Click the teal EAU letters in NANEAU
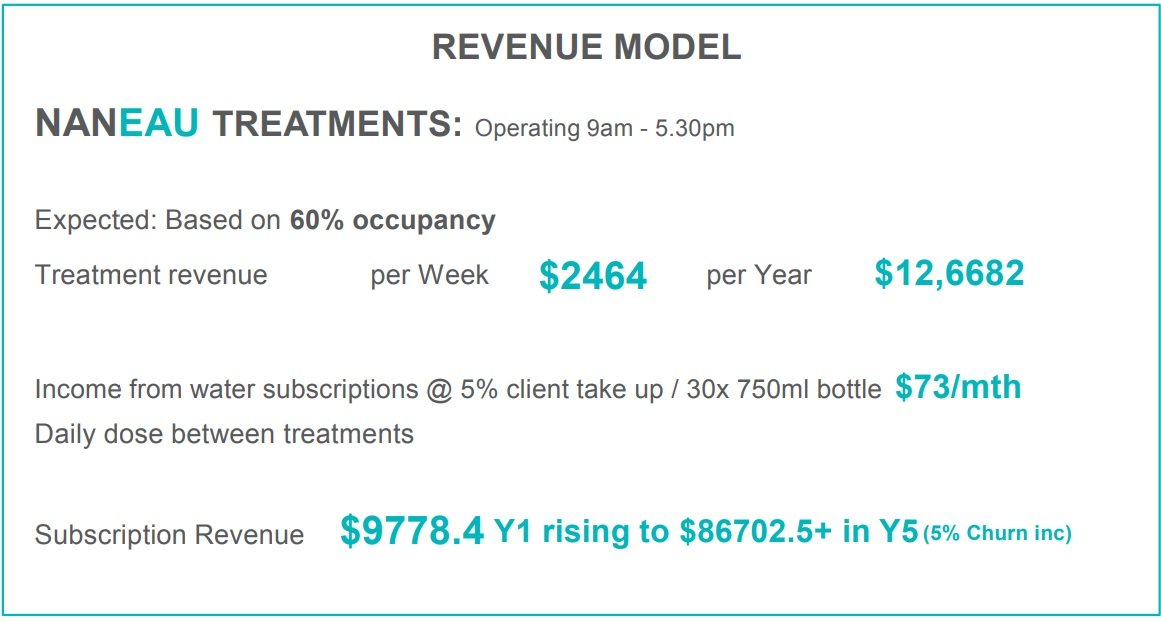 [x=158, y=123]
